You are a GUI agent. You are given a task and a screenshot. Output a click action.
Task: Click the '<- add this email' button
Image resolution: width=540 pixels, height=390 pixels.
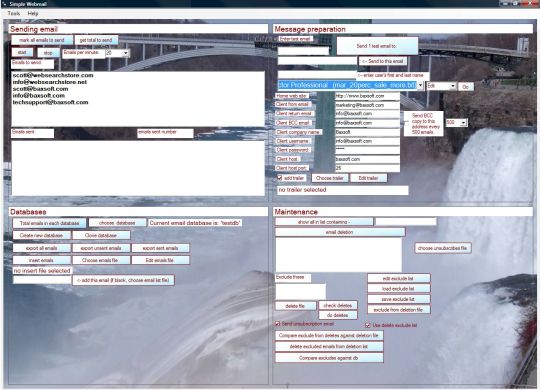coord(123,280)
